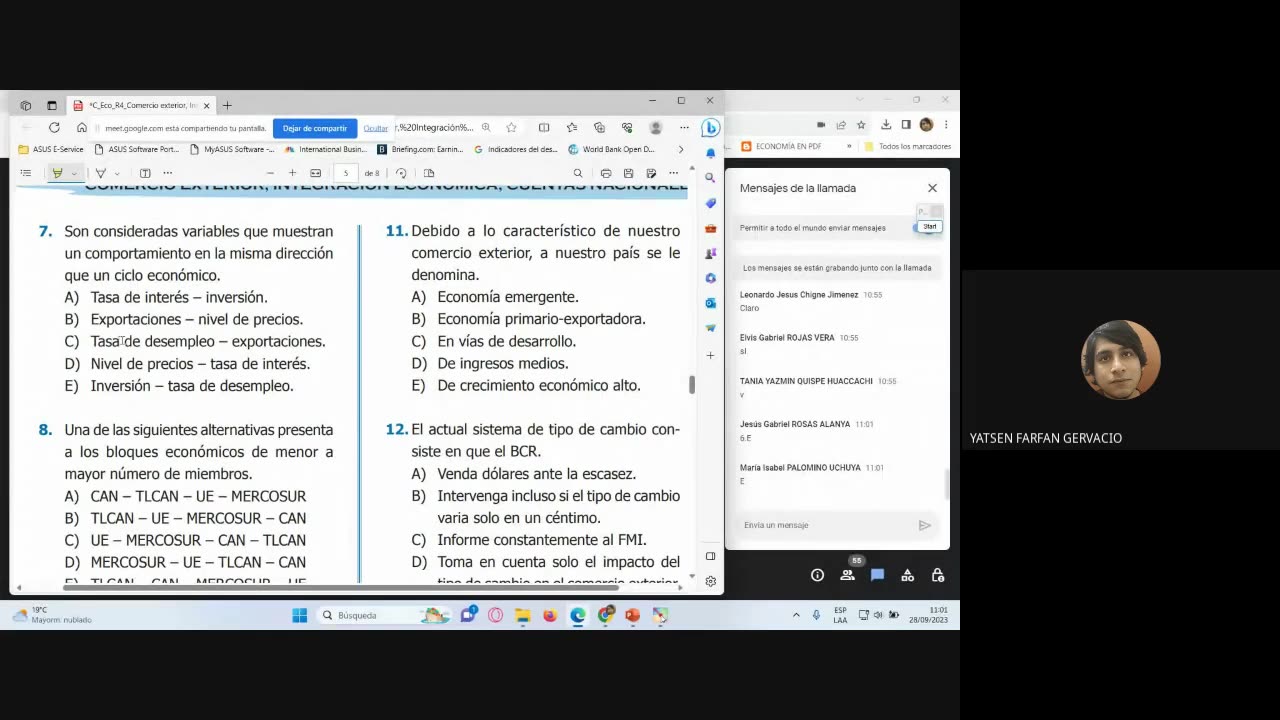Open Chrome profile avatar

926,125
